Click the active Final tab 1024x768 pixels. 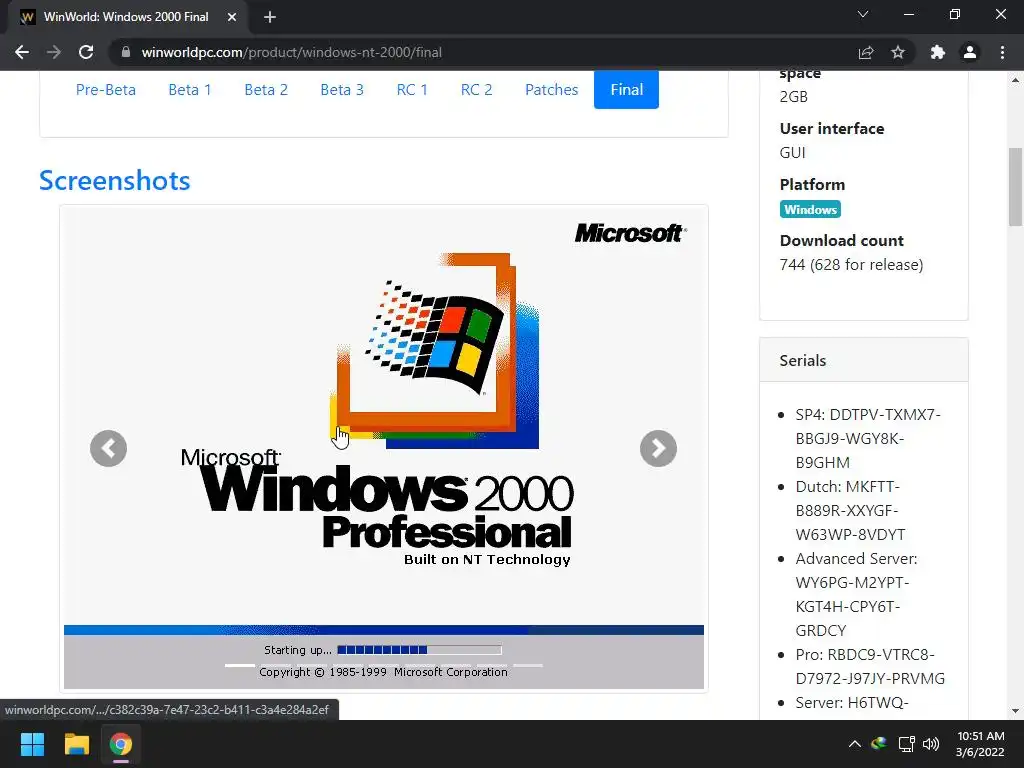(x=626, y=89)
